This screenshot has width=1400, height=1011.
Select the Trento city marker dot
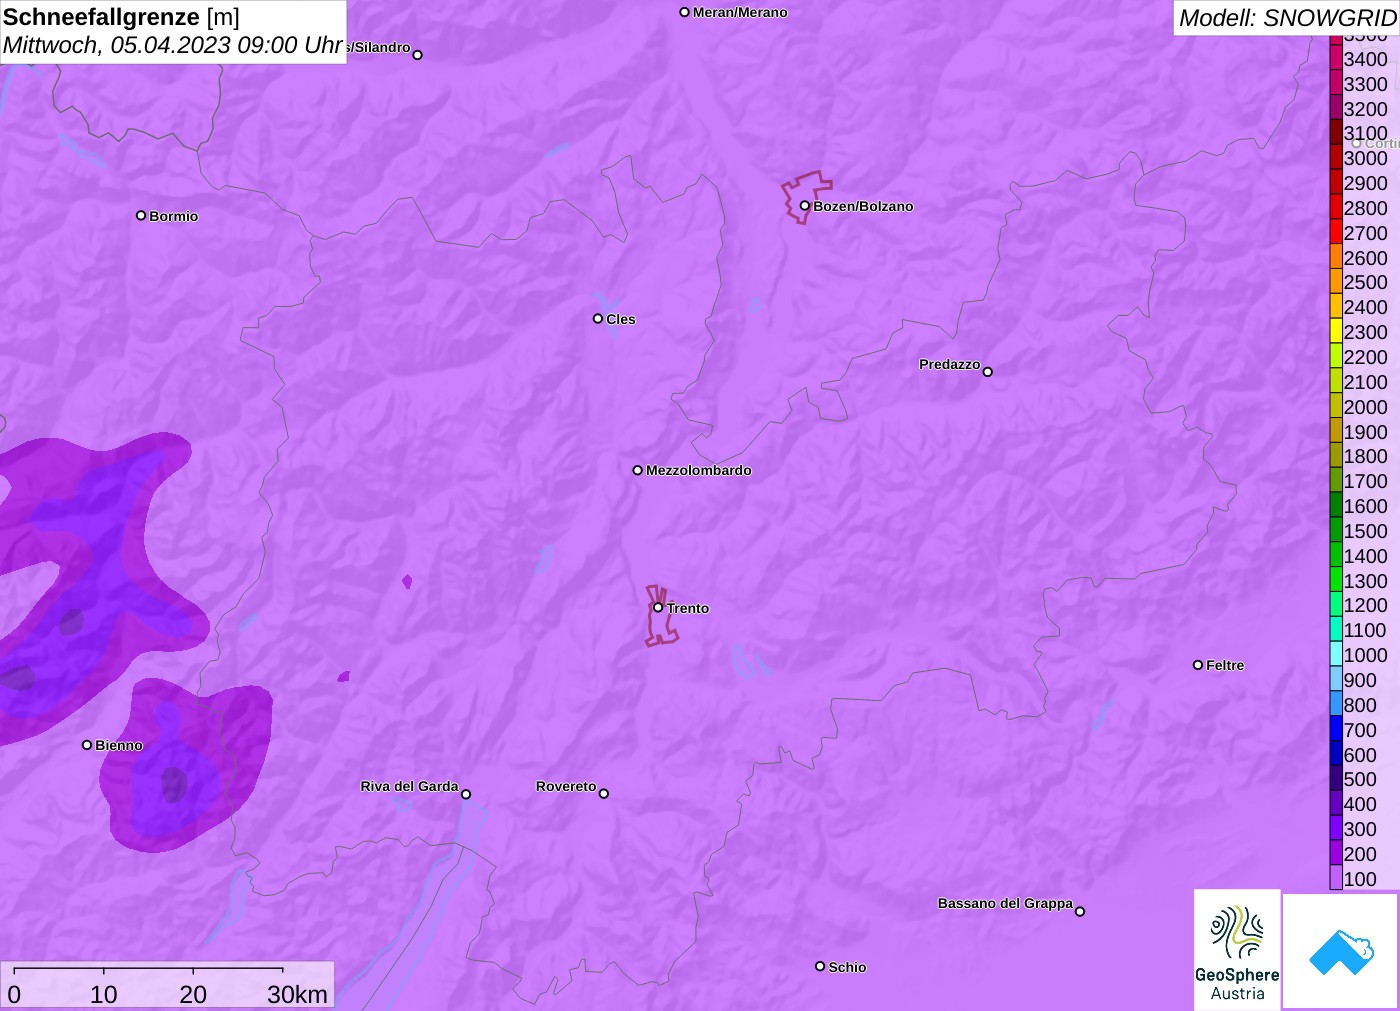tap(658, 607)
